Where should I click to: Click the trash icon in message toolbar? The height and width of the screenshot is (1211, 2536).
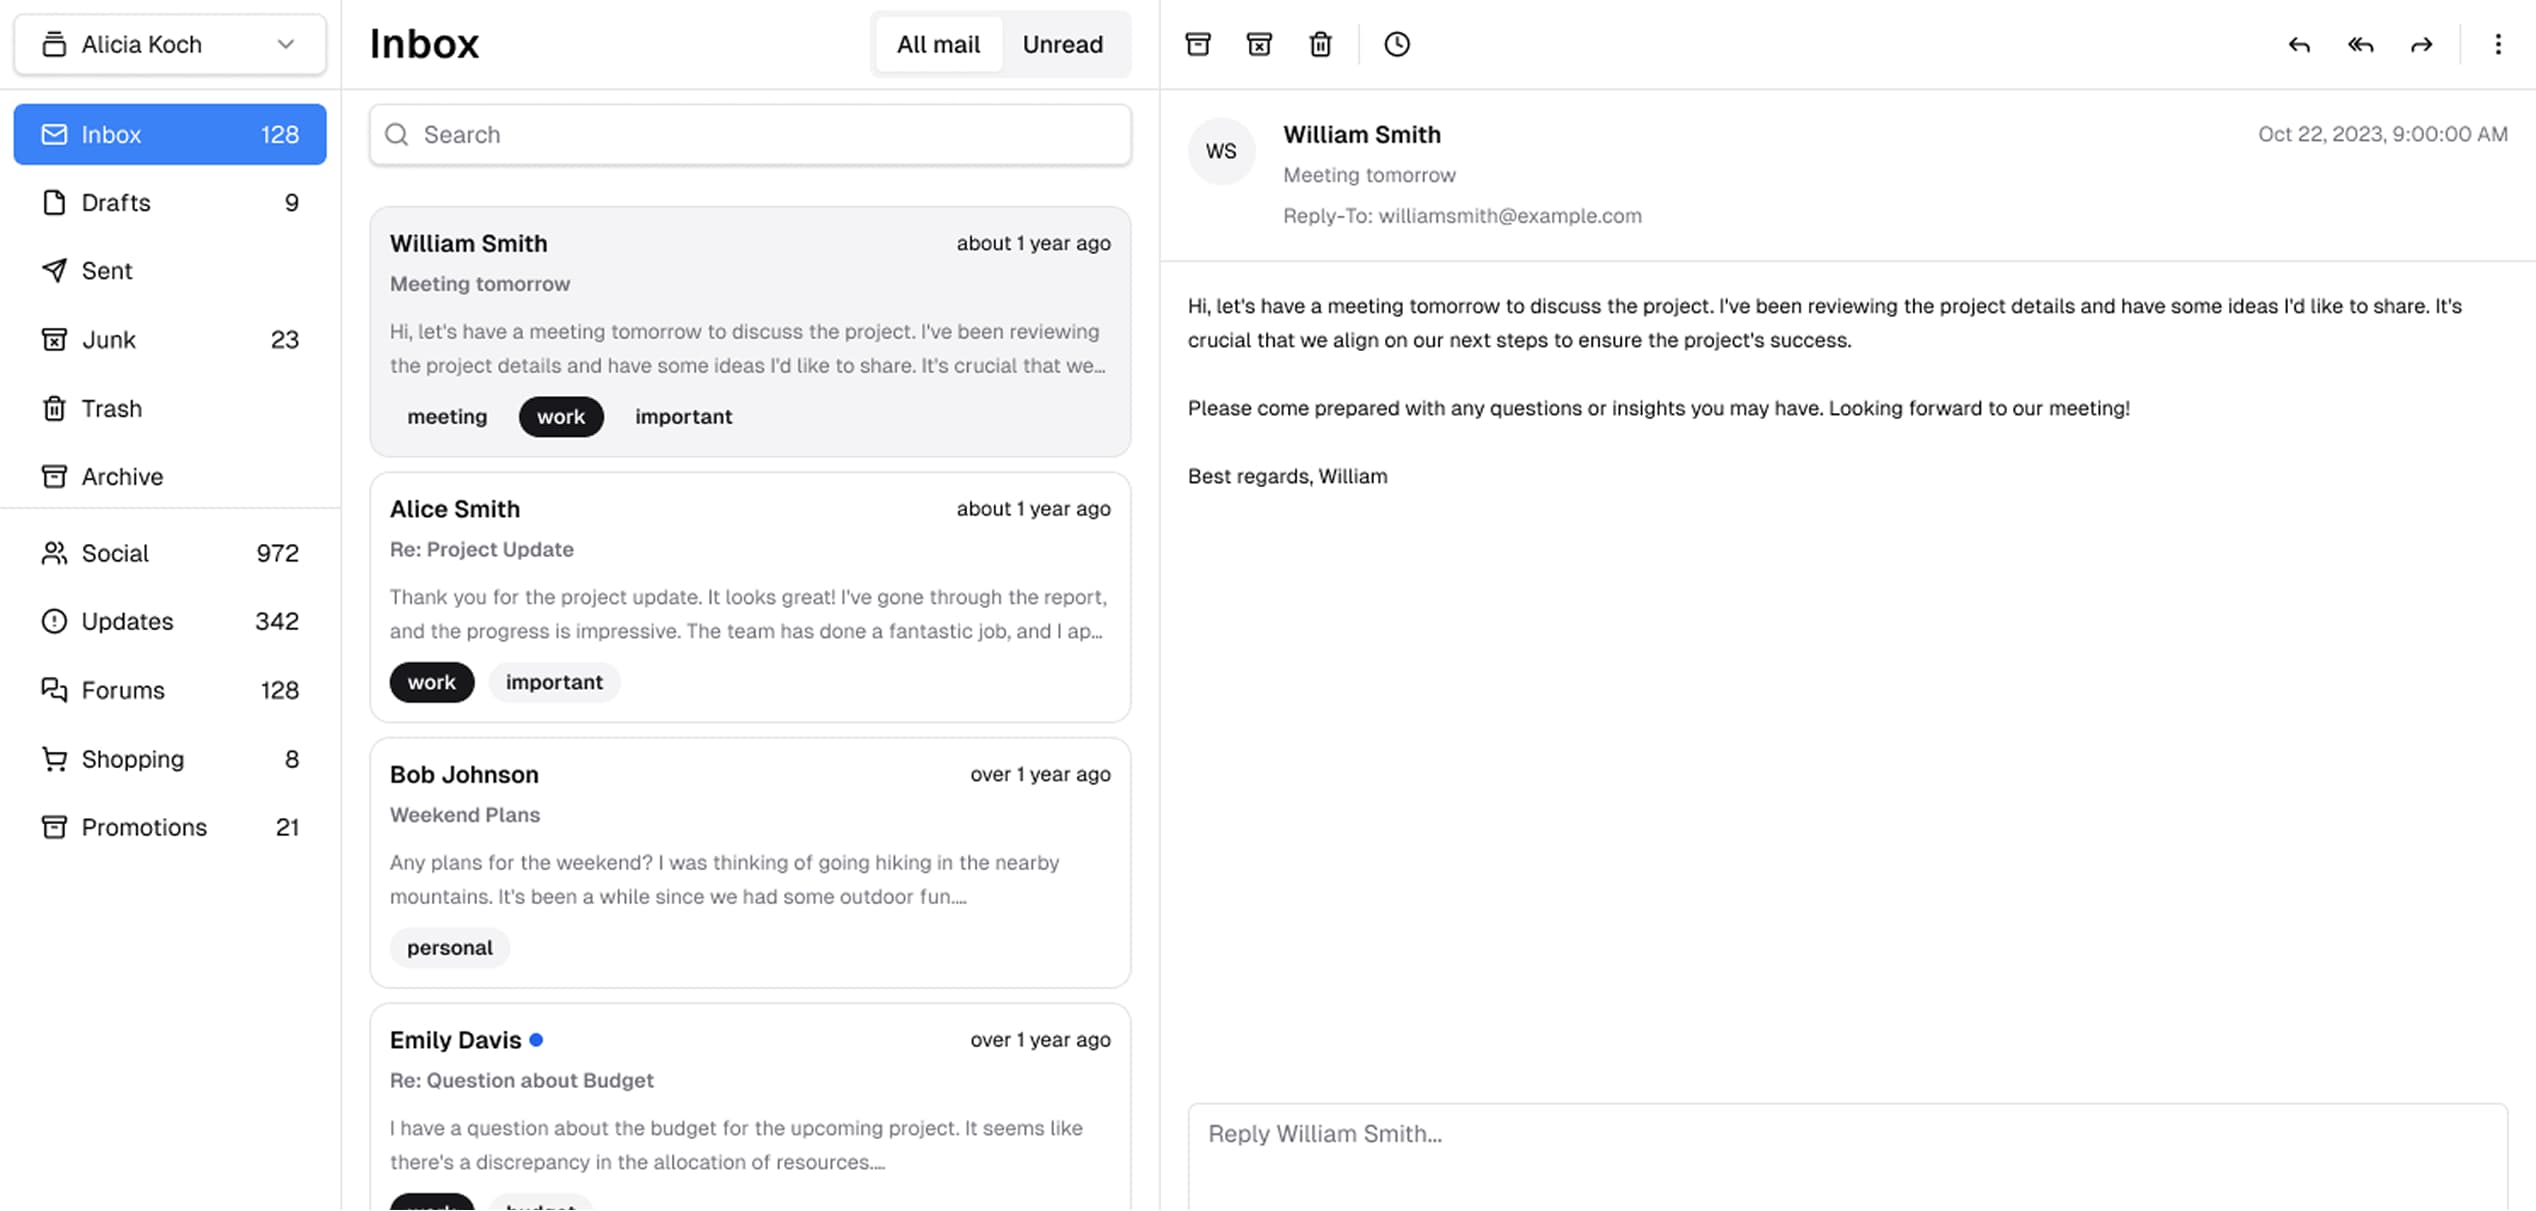[1320, 44]
